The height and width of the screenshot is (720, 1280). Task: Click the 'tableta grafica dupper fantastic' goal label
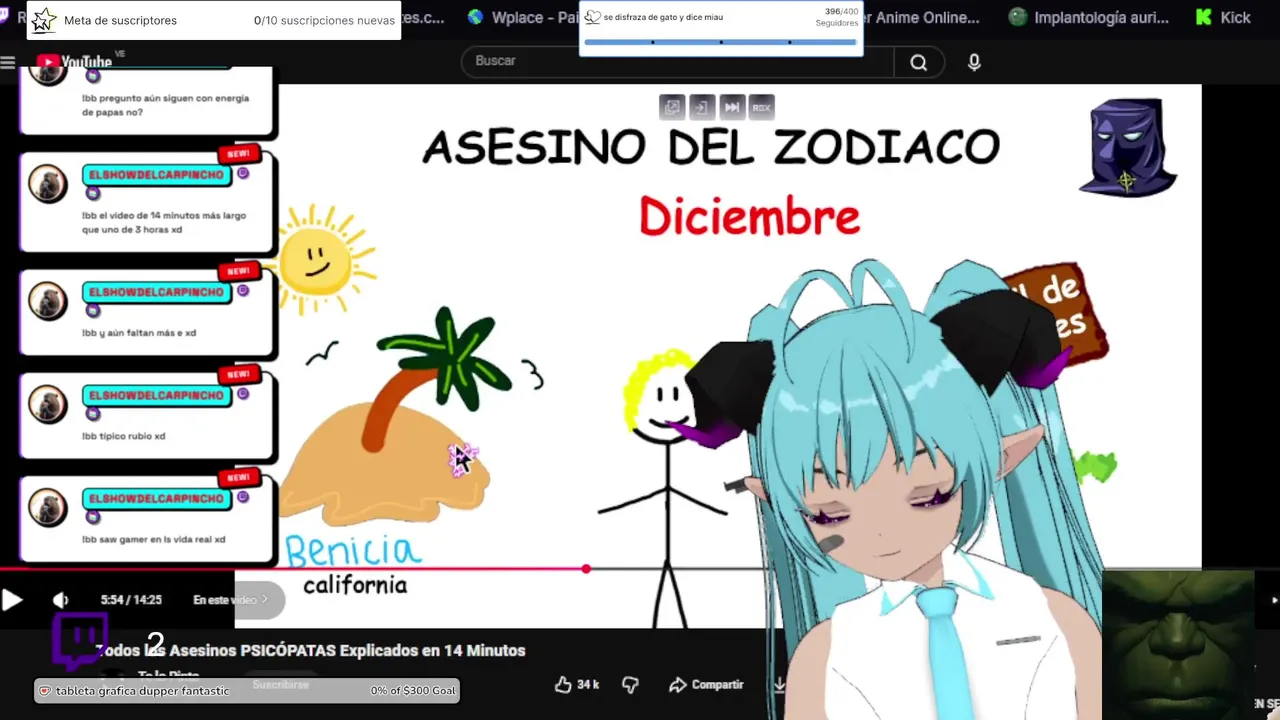tap(142, 691)
